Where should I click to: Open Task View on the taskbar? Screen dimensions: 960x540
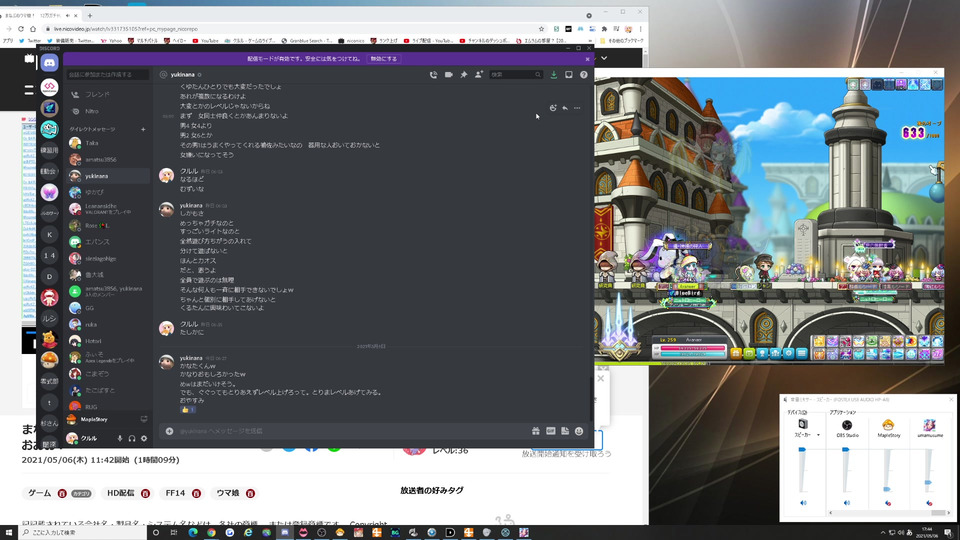174,533
